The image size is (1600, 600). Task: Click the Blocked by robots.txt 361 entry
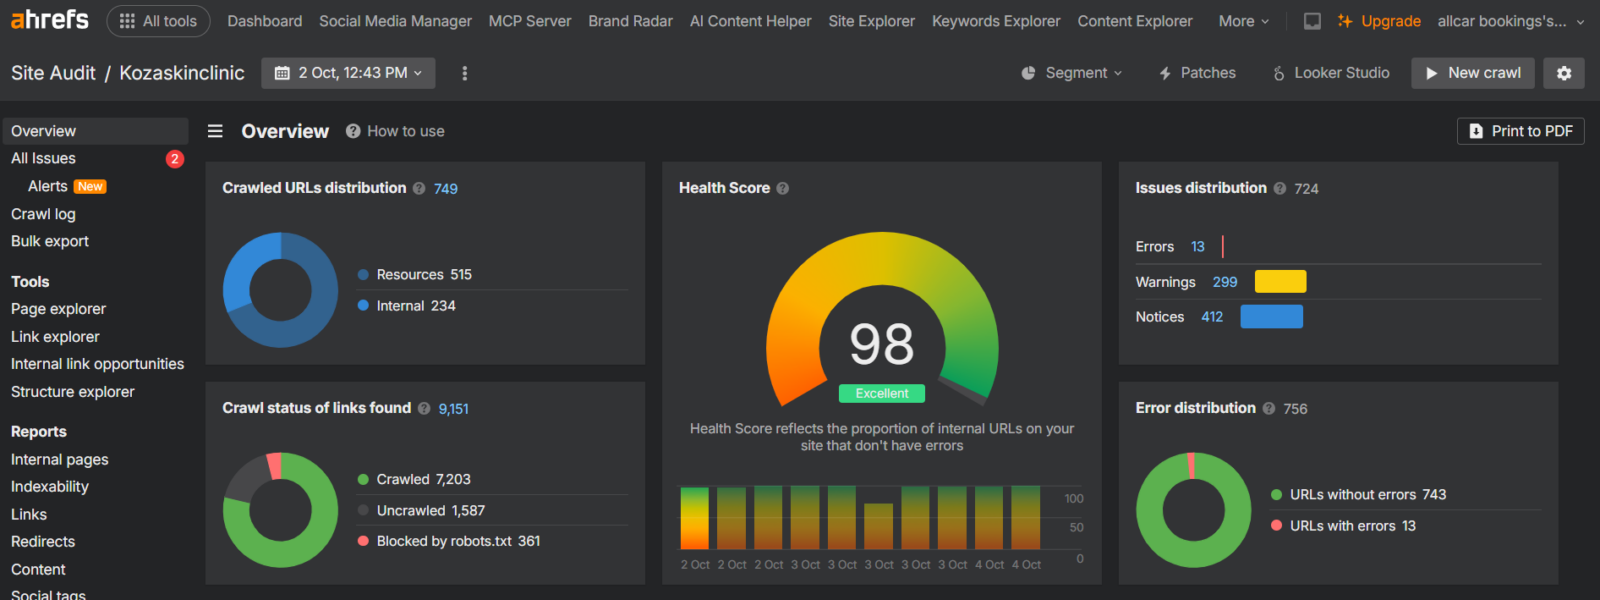[x=449, y=541]
